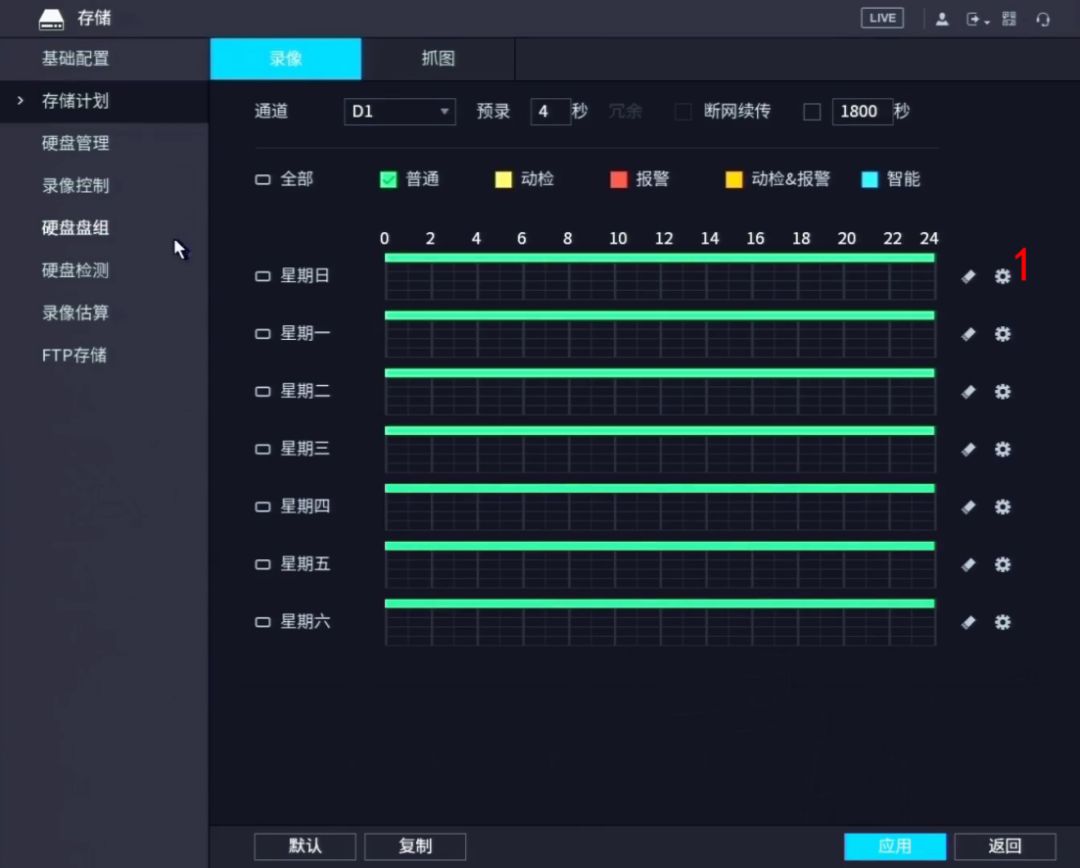Click the gear settings icon for 星期日
Image resolution: width=1080 pixels, height=868 pixels.
click(x=1002, y=277)
